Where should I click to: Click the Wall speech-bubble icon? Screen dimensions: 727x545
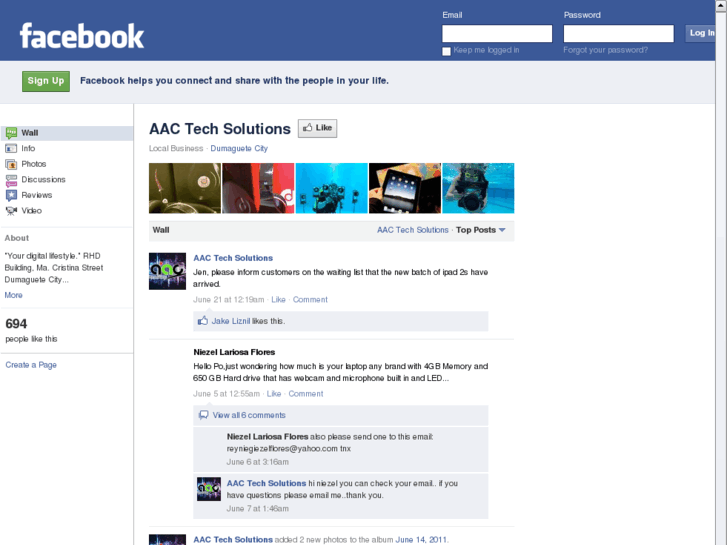pyautogui.click(x=11, y=133)
